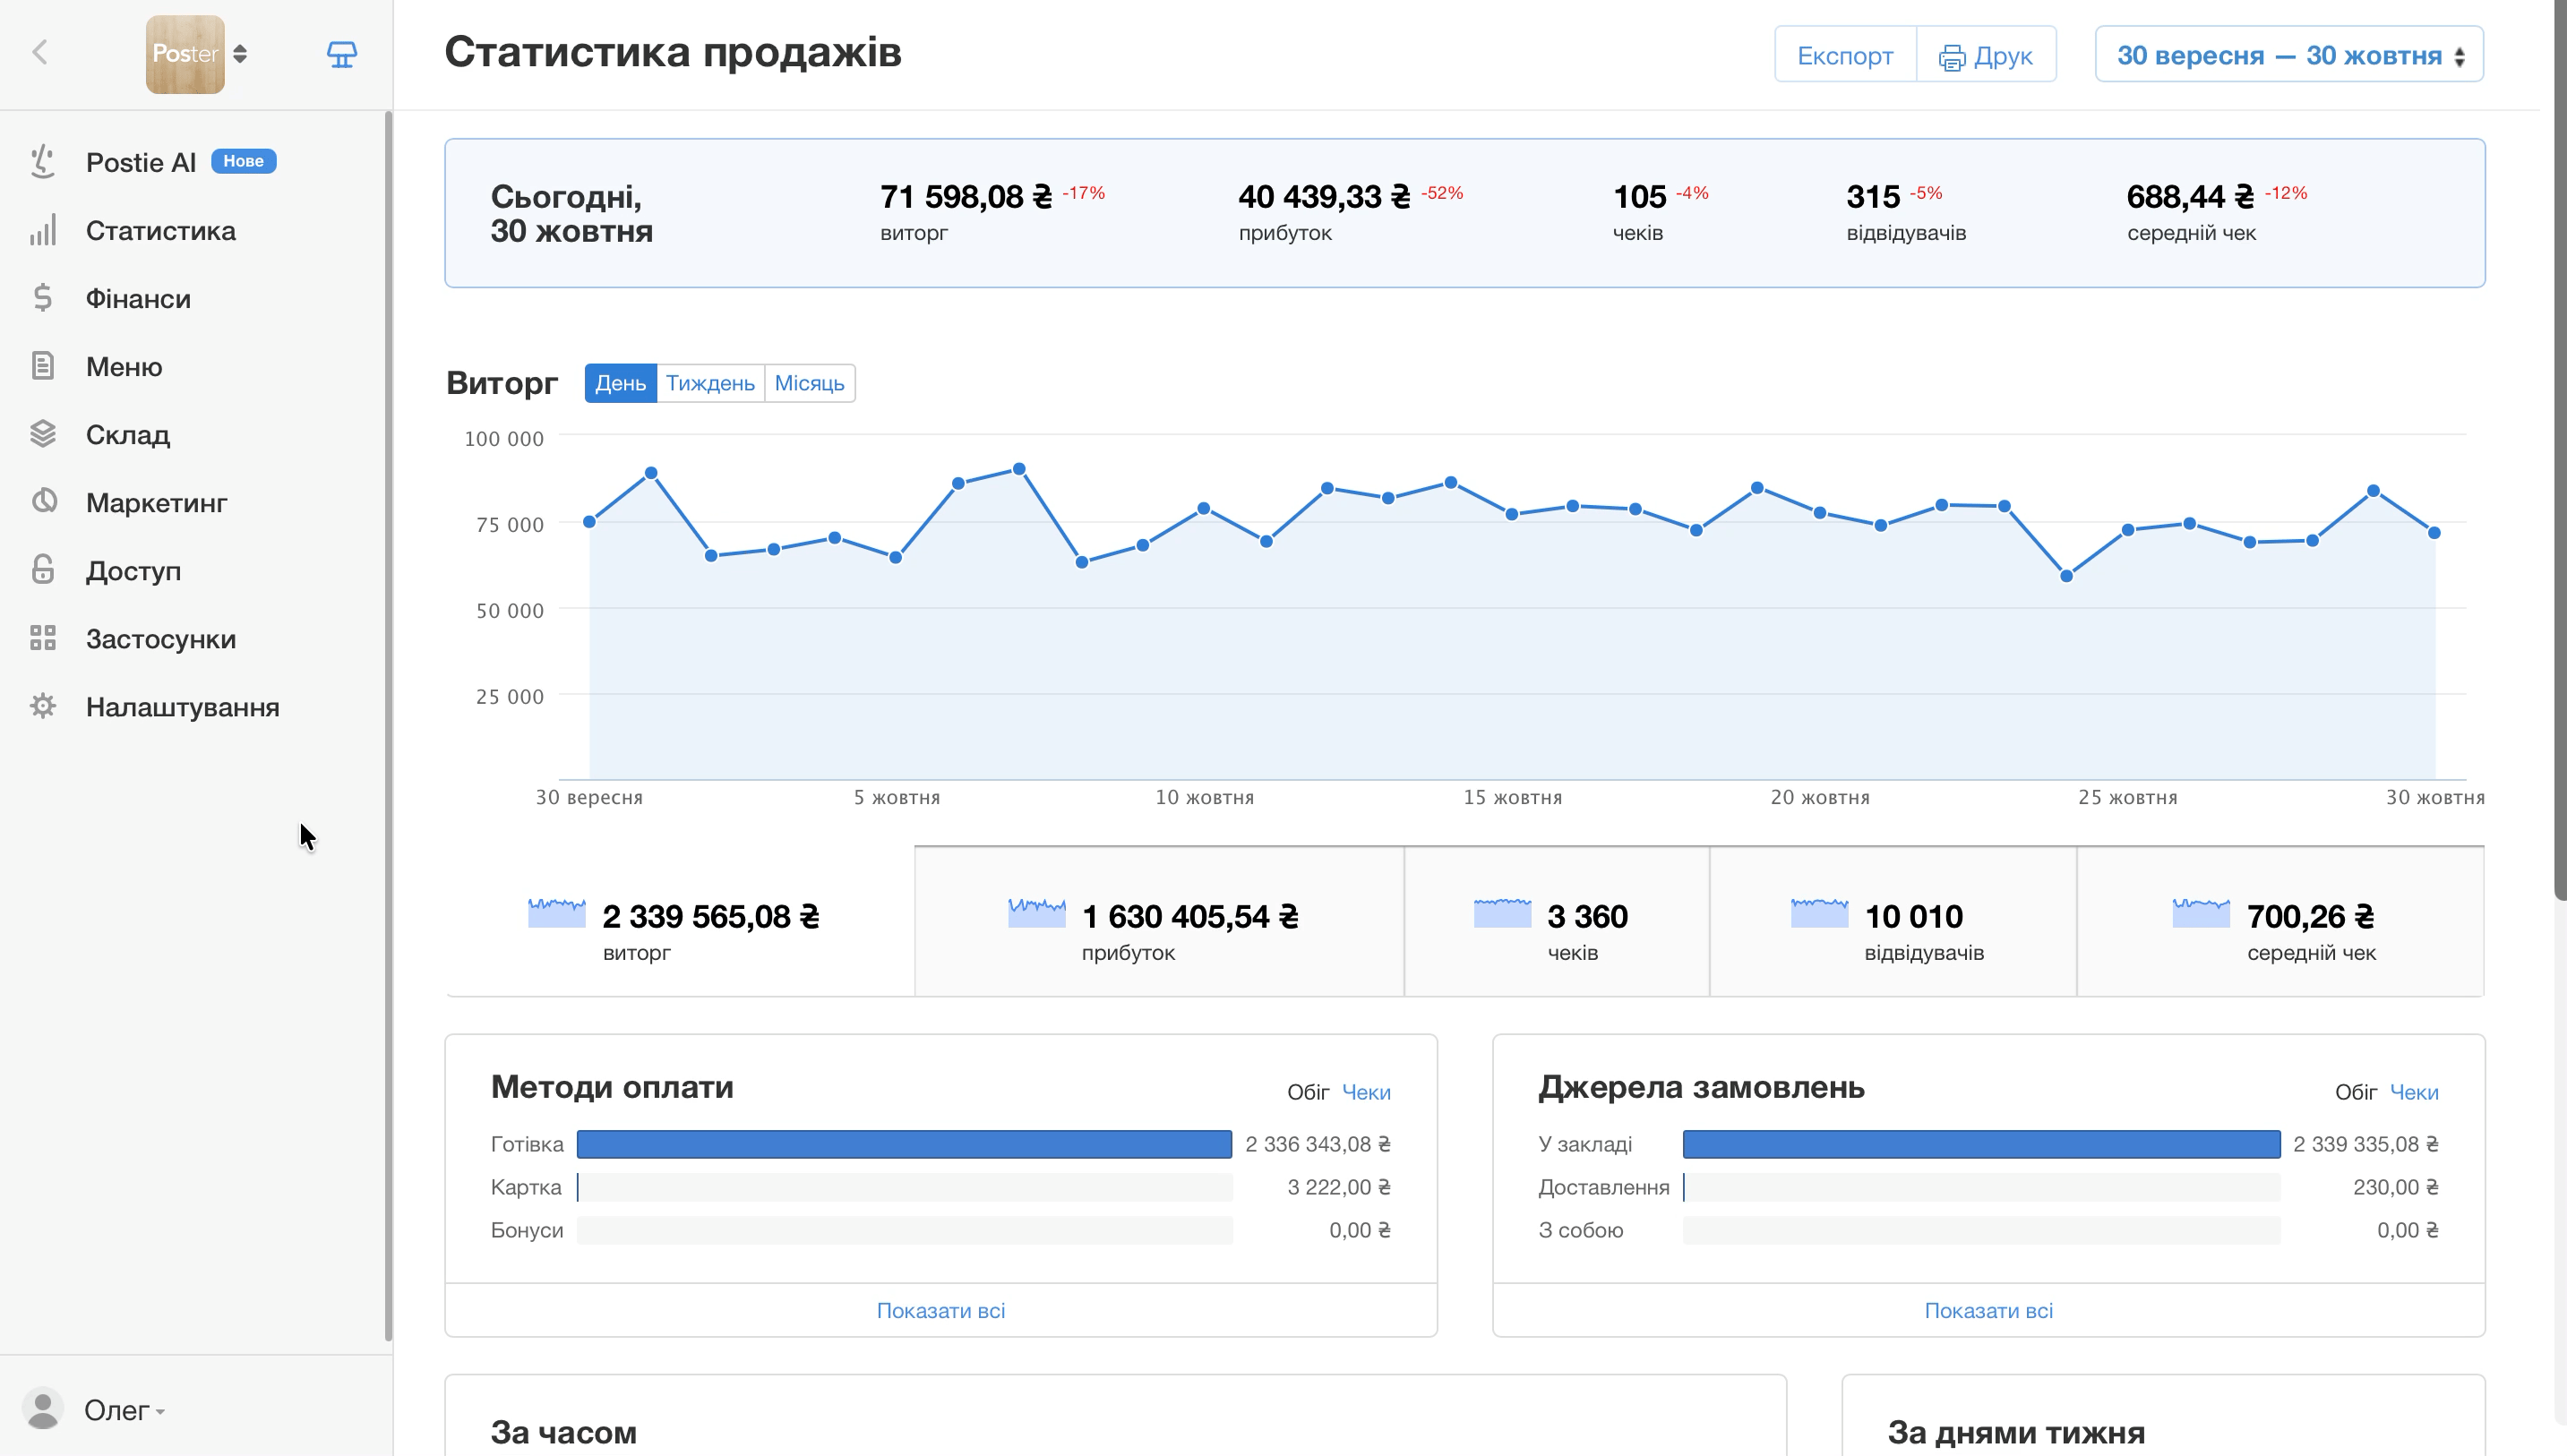Viewport: 2567px width, 1456px height.
Task: Open the Олег user dropdown
Action: click(x=124, y=1410)
